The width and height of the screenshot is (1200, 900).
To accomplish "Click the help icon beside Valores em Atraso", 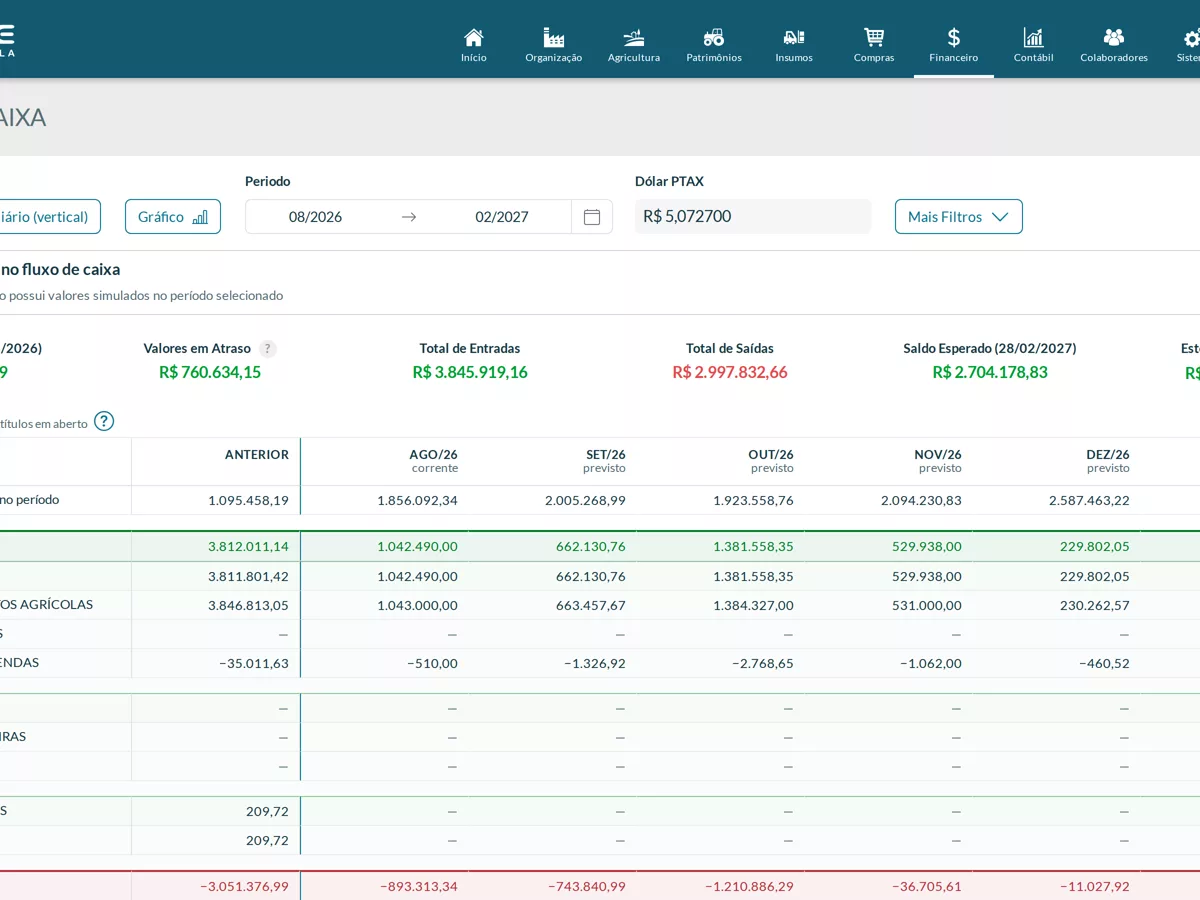I will (267, 349).
